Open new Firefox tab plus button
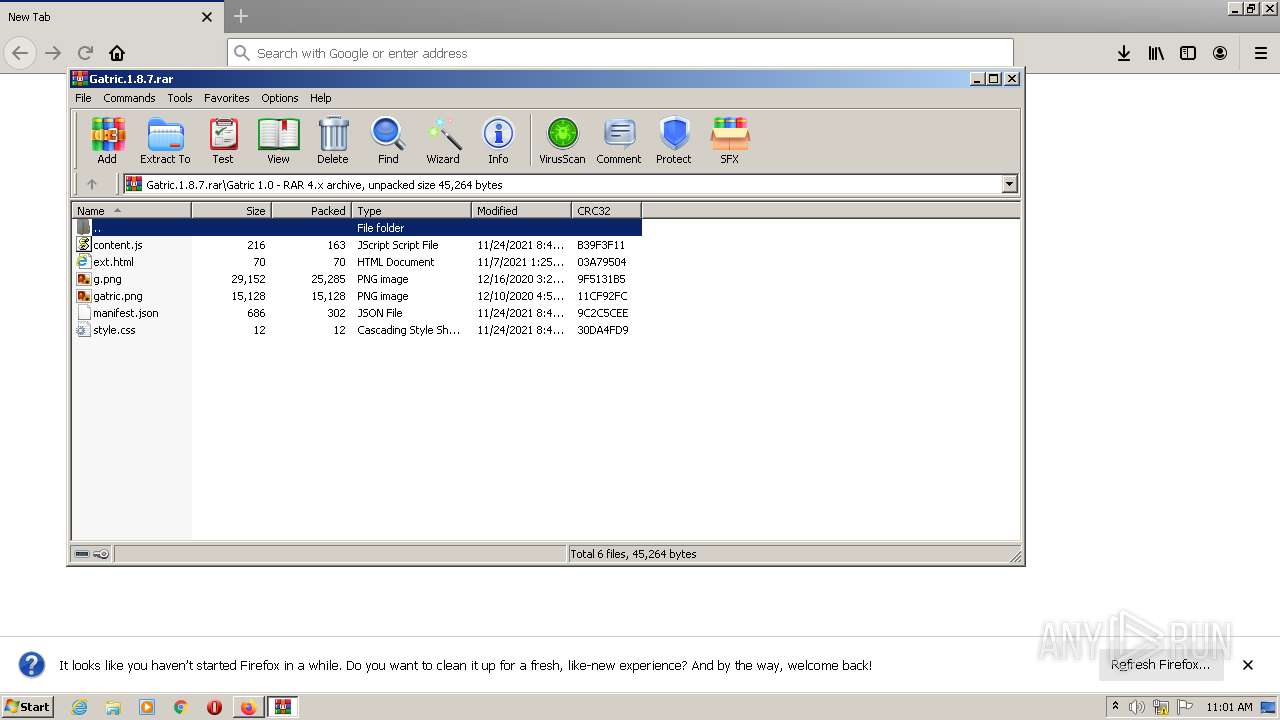The height and width of the screenshot is (720, 1280). coord(241,16)
